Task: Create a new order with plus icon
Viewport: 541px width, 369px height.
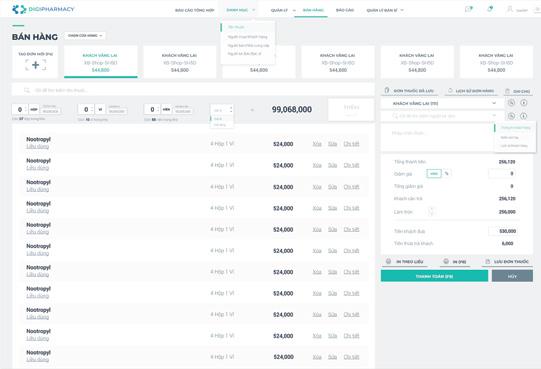Action: pos(35,65)
